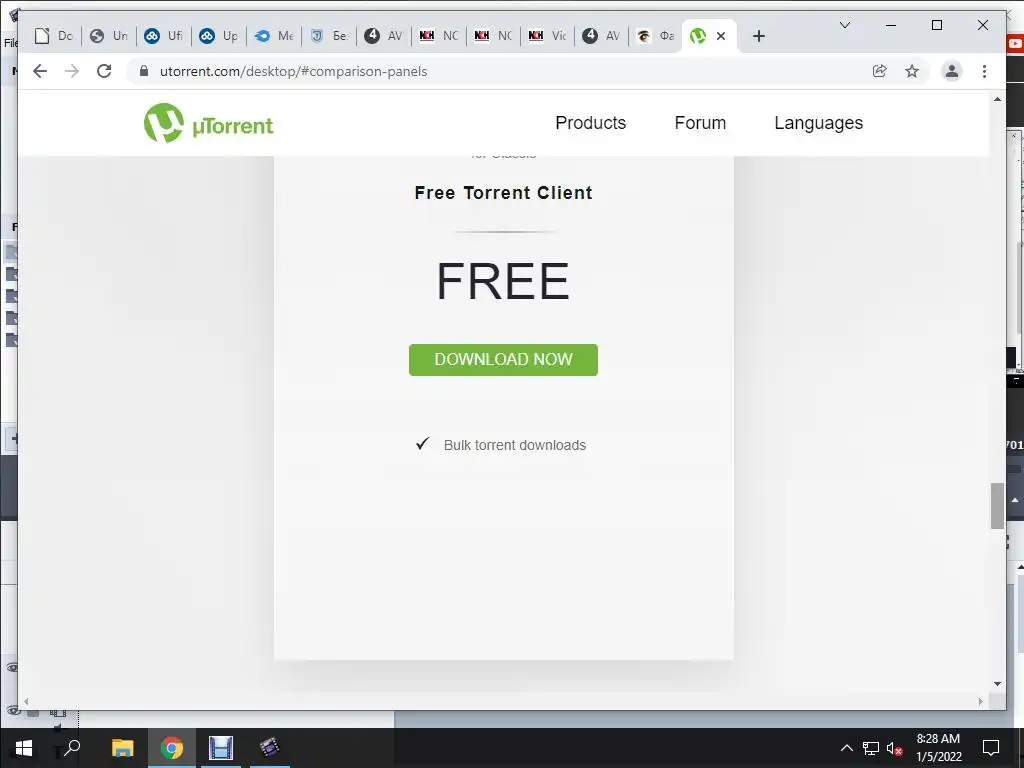Click the vertical scrollbar thumb
The image size is (1024, 768).
(x=997, y=505)
